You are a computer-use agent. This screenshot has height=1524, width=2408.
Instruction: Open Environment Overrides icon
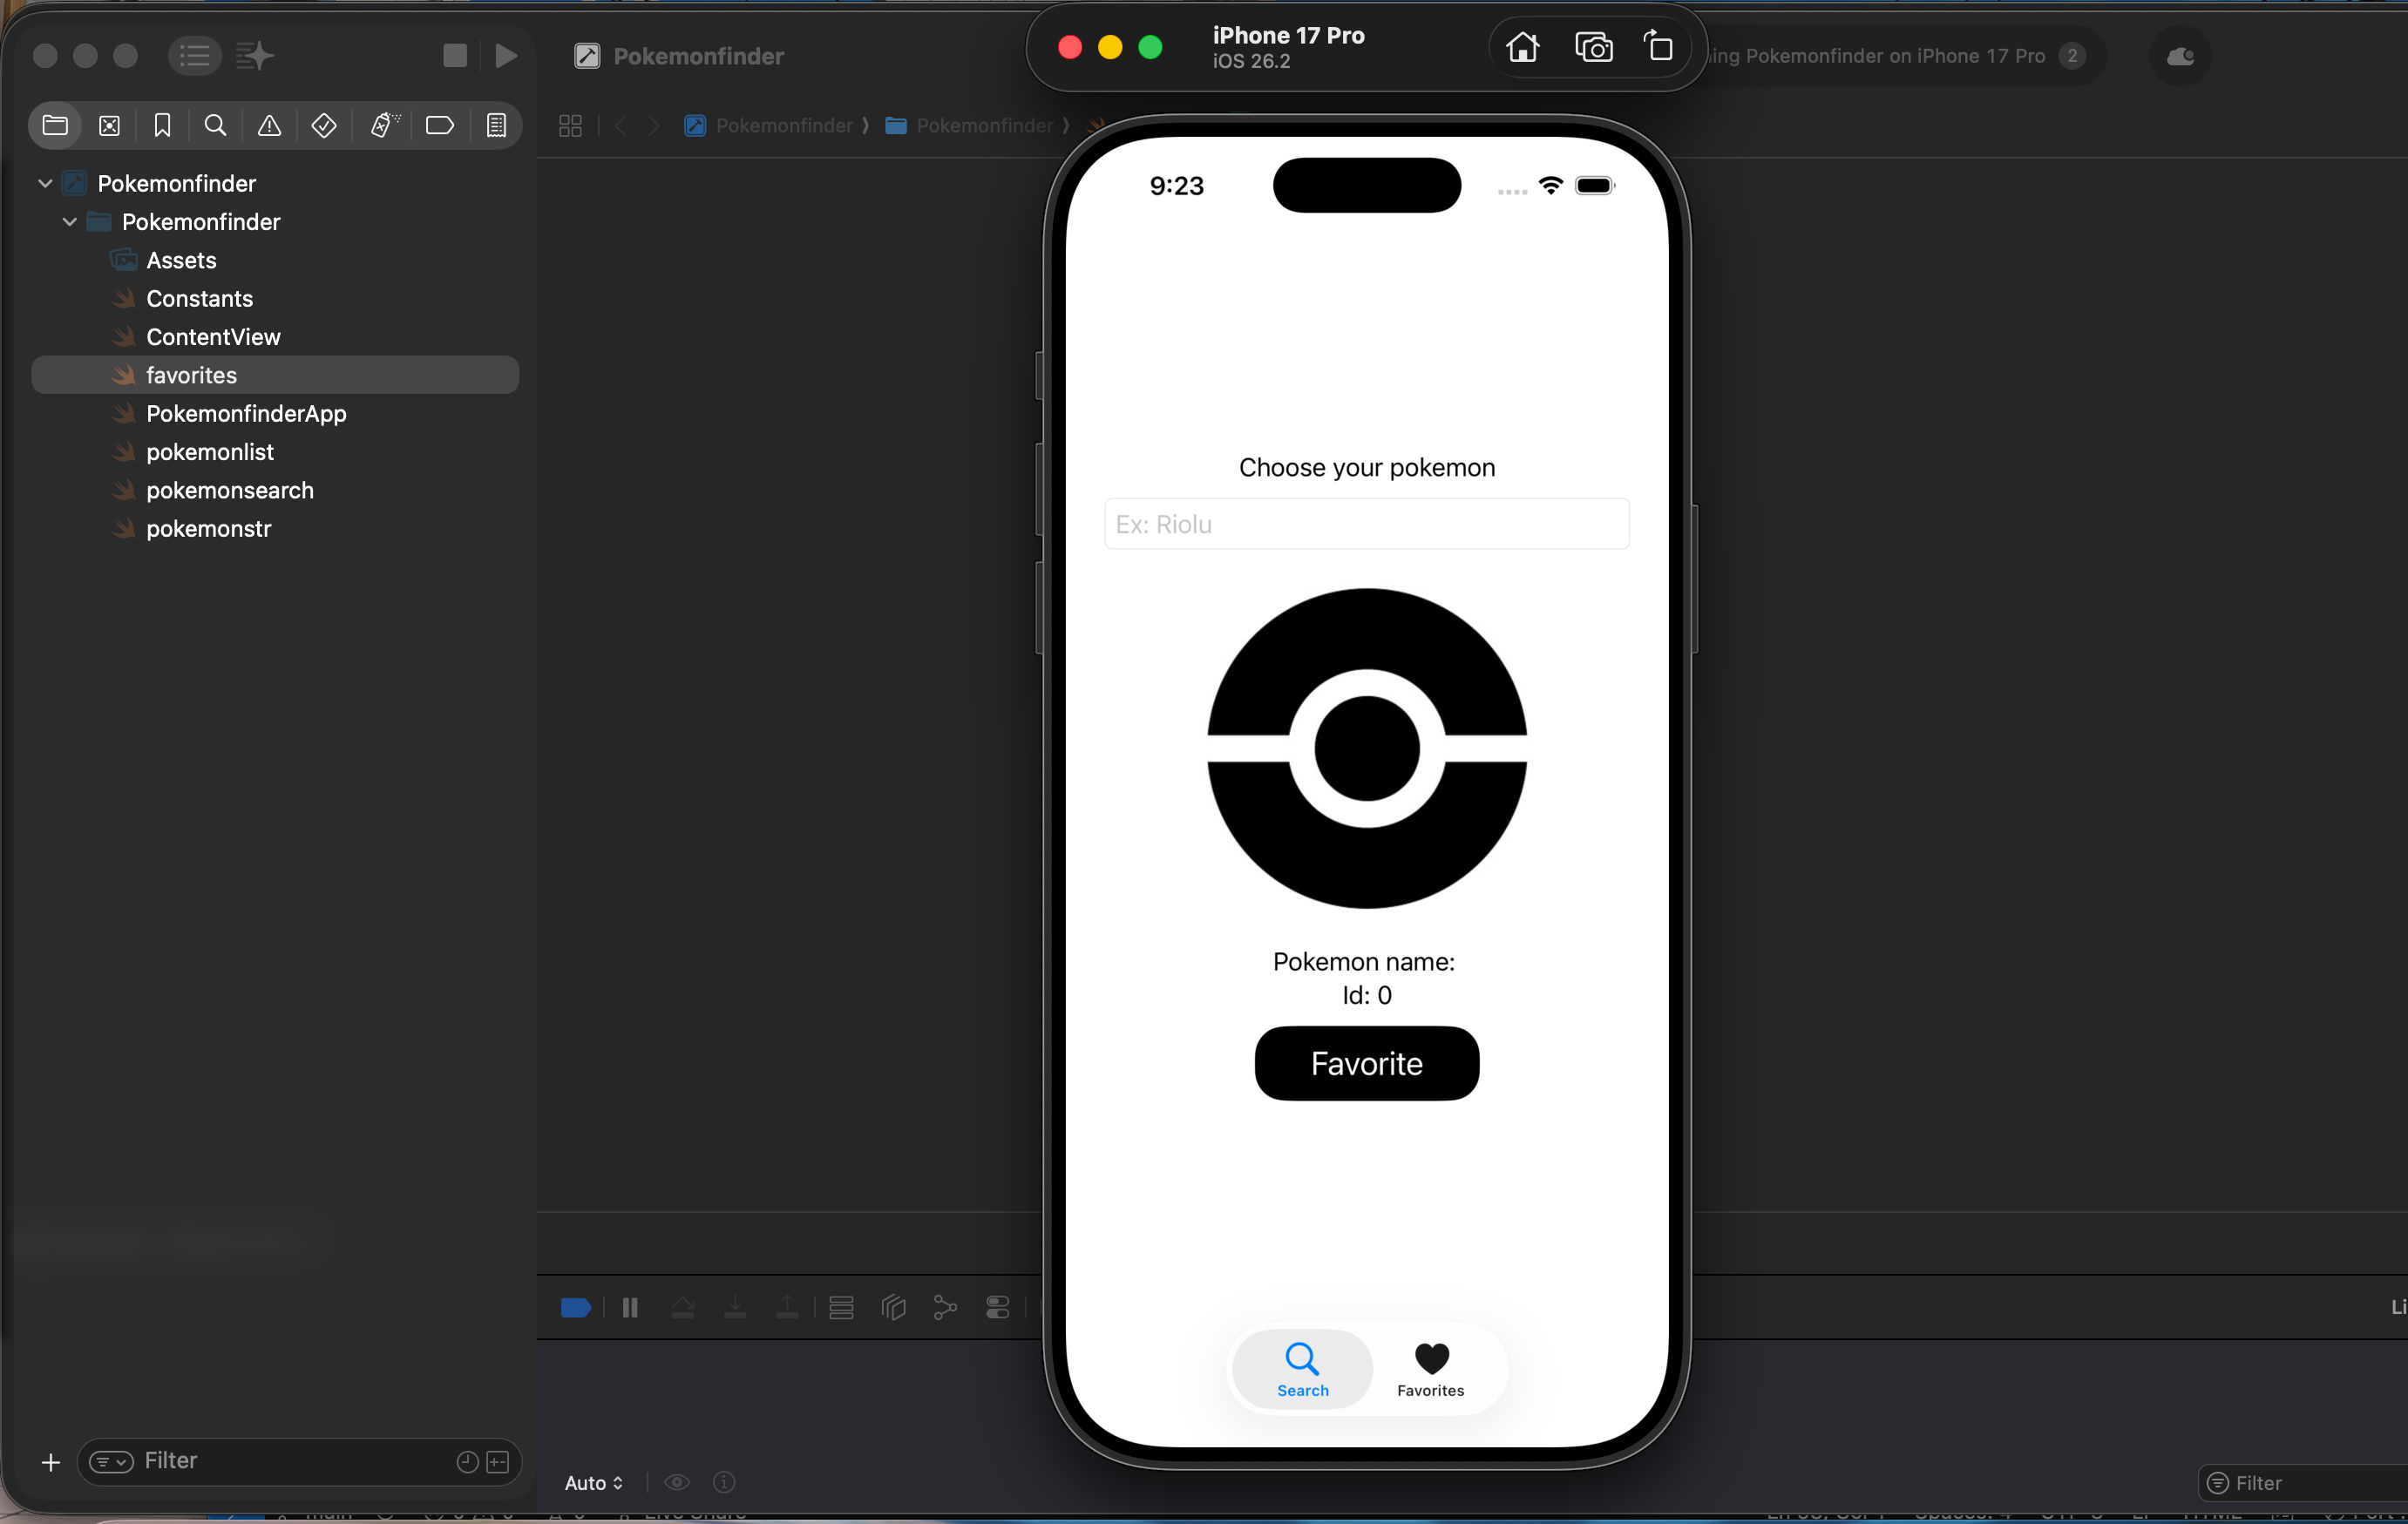[997, 1307]
